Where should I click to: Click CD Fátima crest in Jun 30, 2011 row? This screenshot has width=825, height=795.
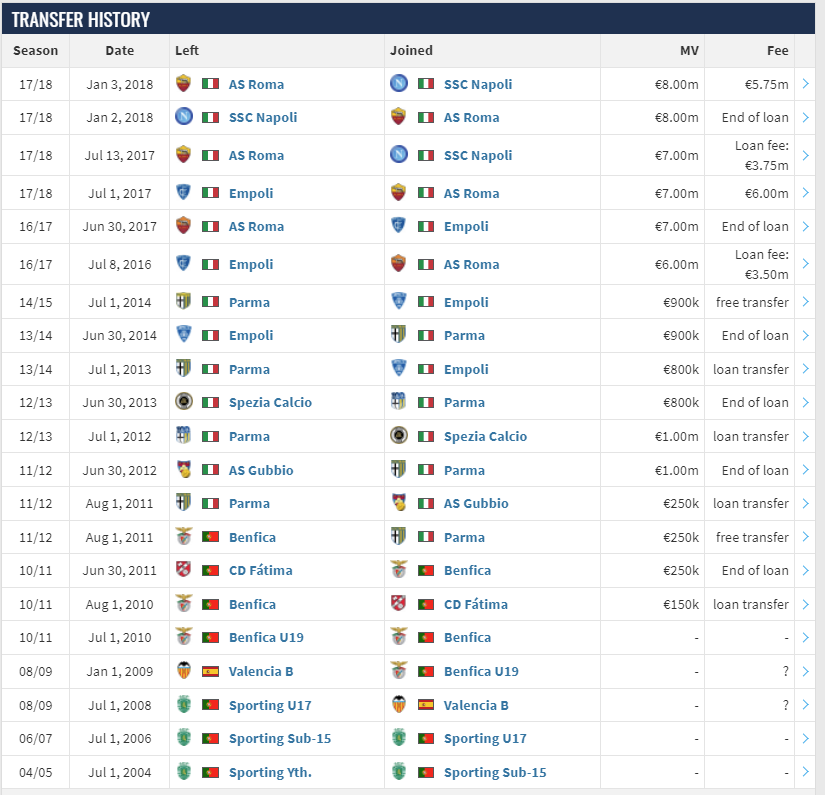point(183,570)
